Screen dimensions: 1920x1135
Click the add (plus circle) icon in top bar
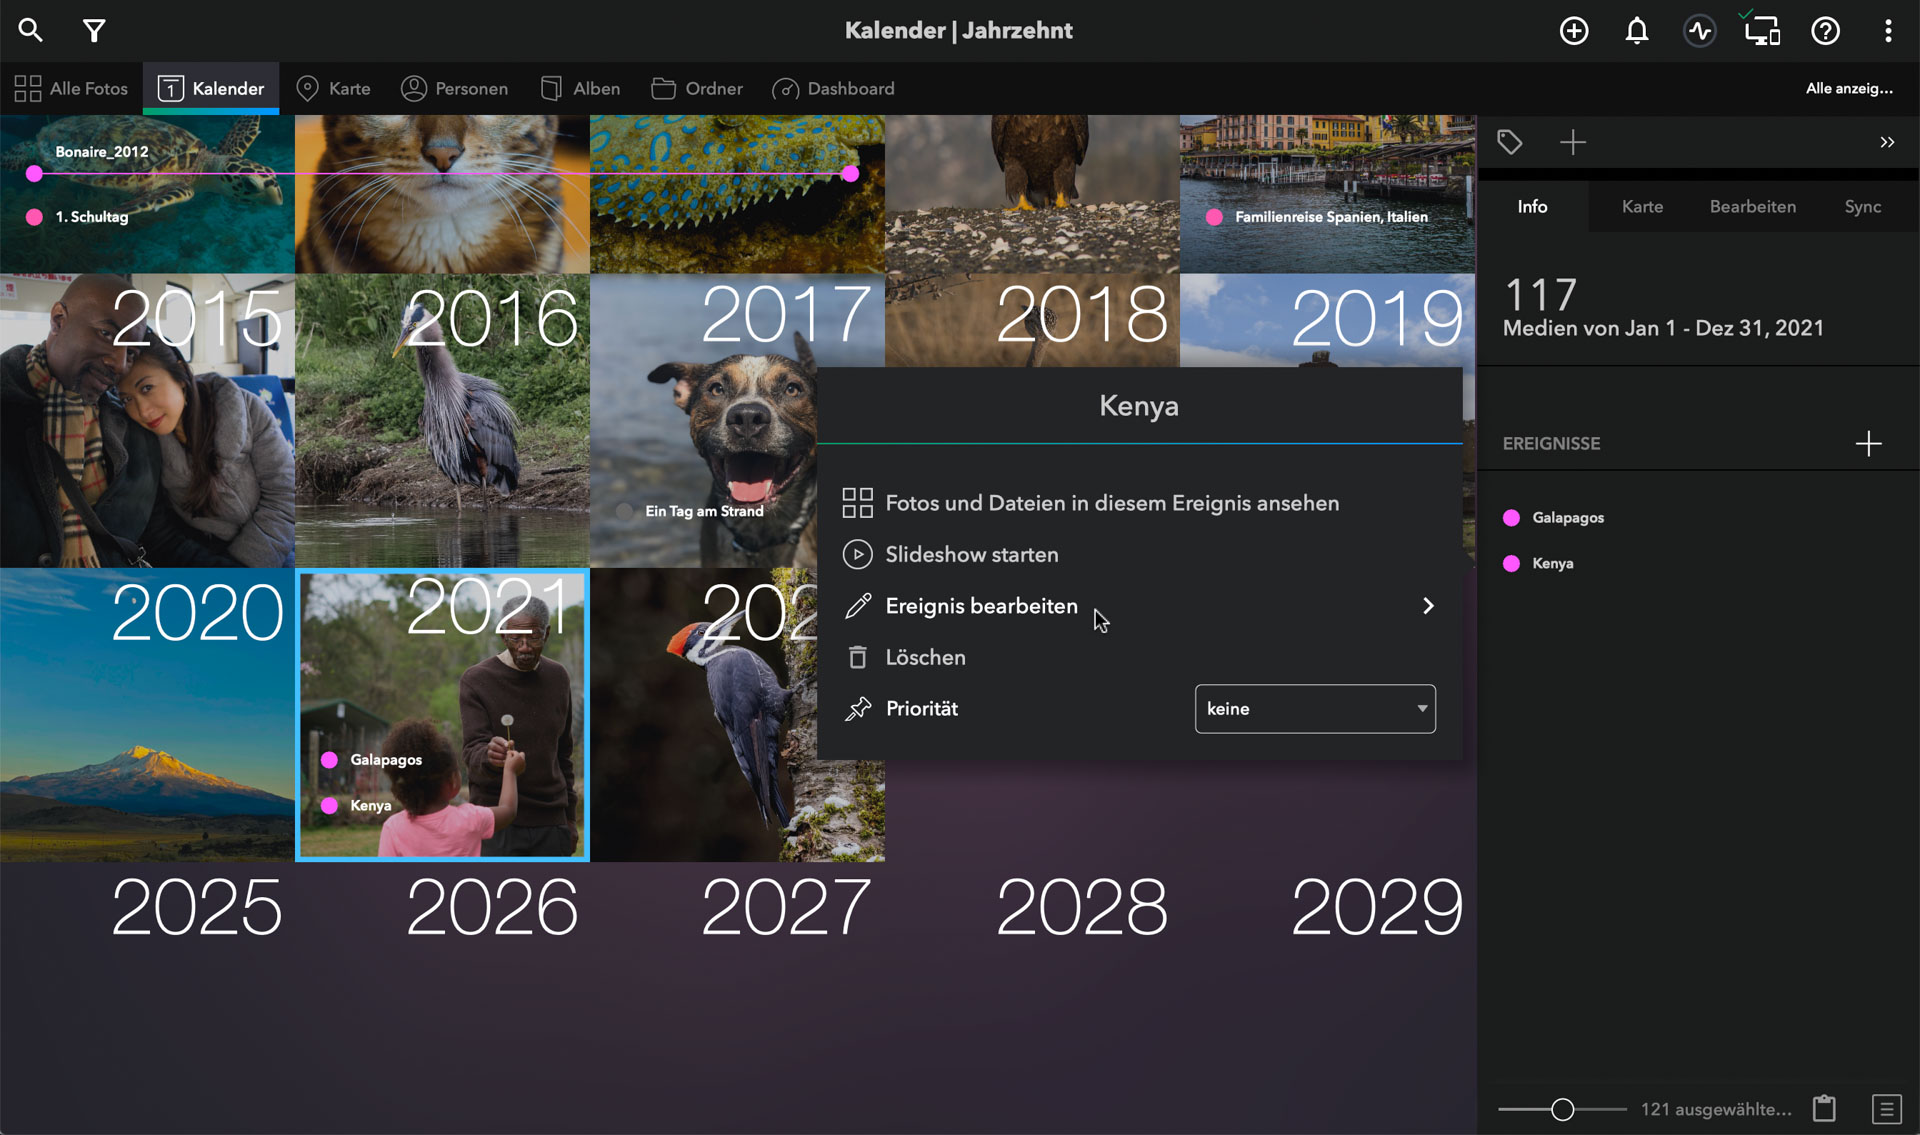click(x=1574, y=31)
